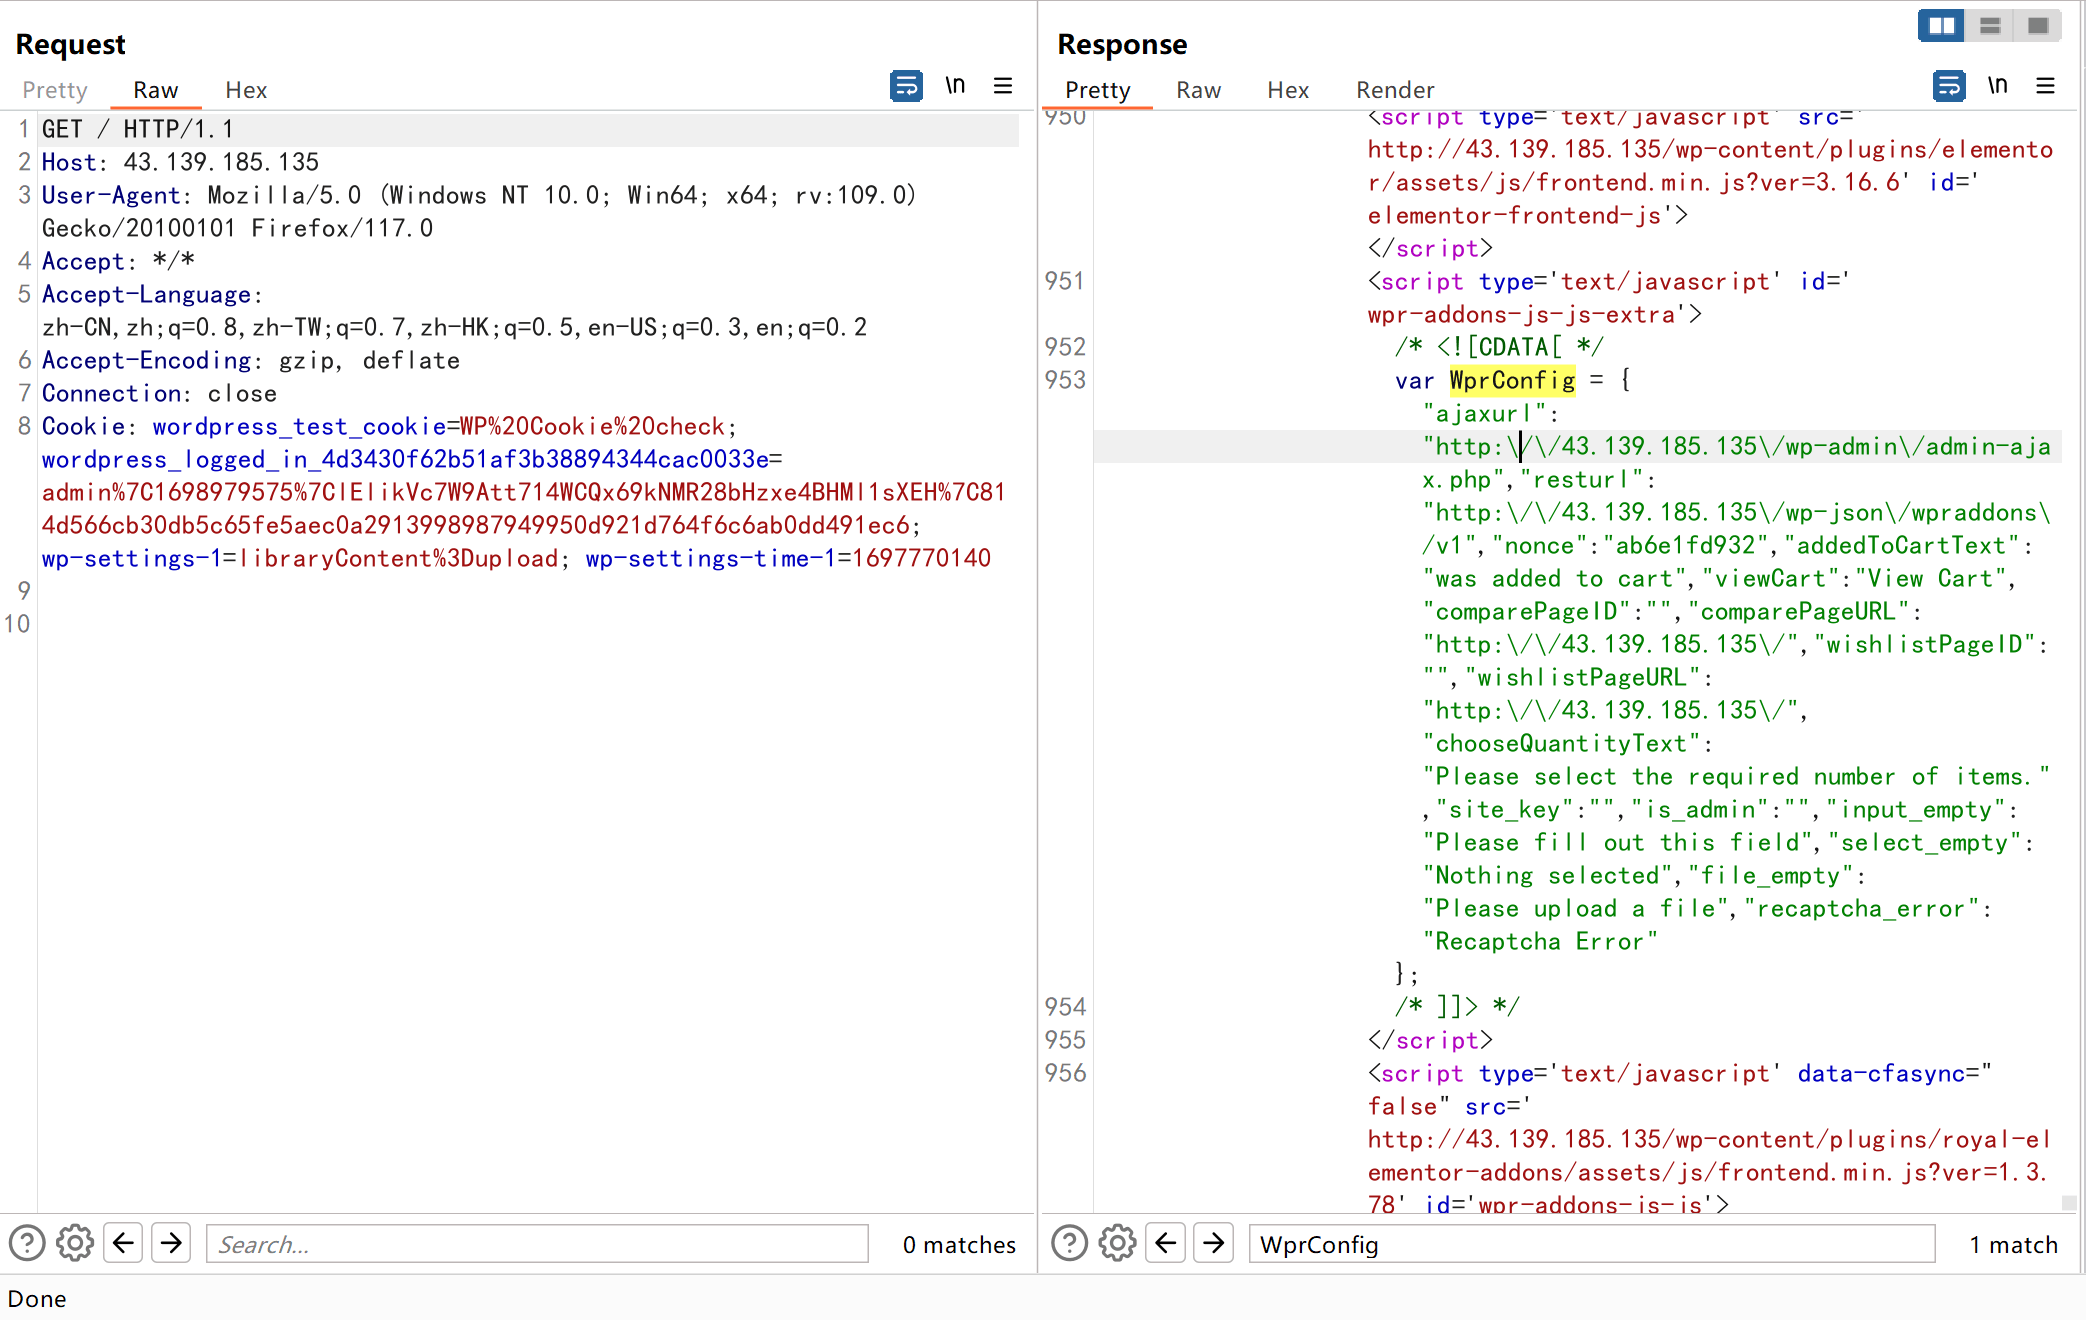
Task: Switch to side-by-side layout view
Action: coord(1941,26)
